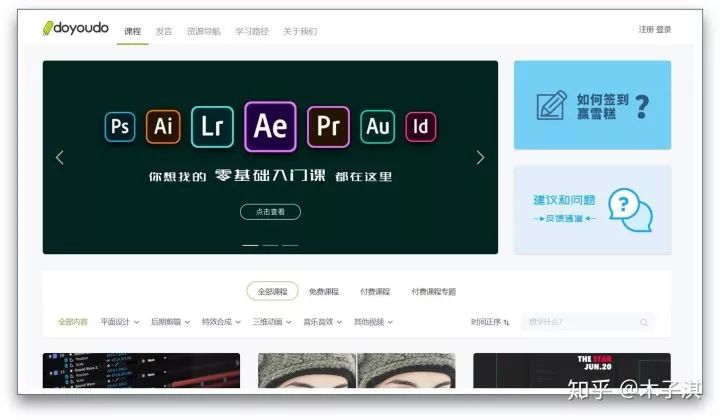Select the InDesign (Id) icon
The height and width of the screenshot is (420, 720).
421,127
